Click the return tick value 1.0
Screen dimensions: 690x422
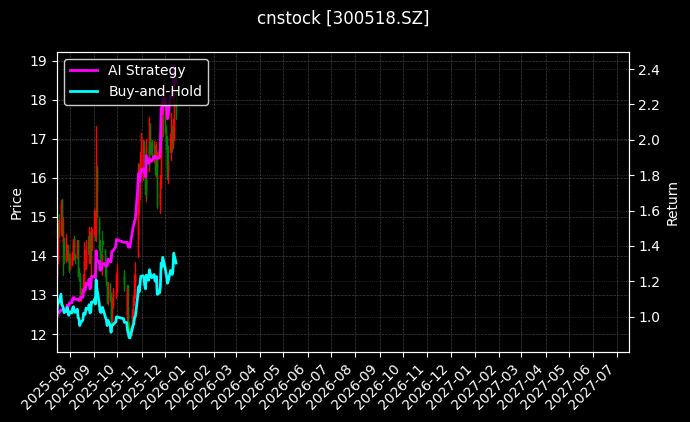(649, 317)
